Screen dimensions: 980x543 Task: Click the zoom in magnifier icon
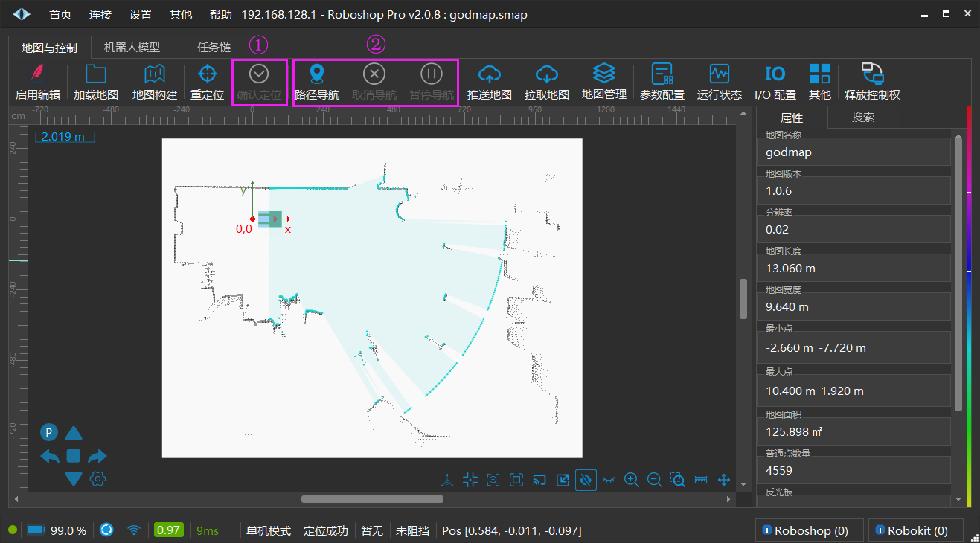tap(631, 480)
